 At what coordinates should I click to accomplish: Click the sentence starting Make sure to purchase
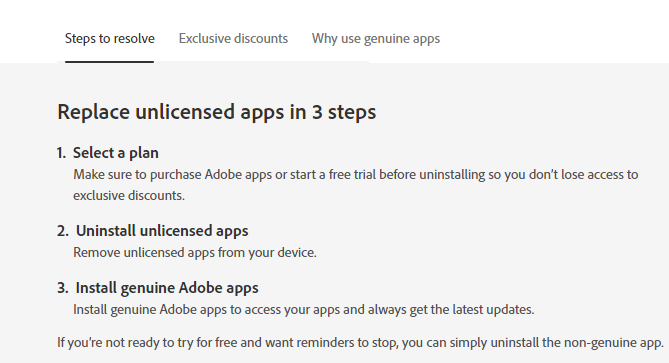pos(356,185)
